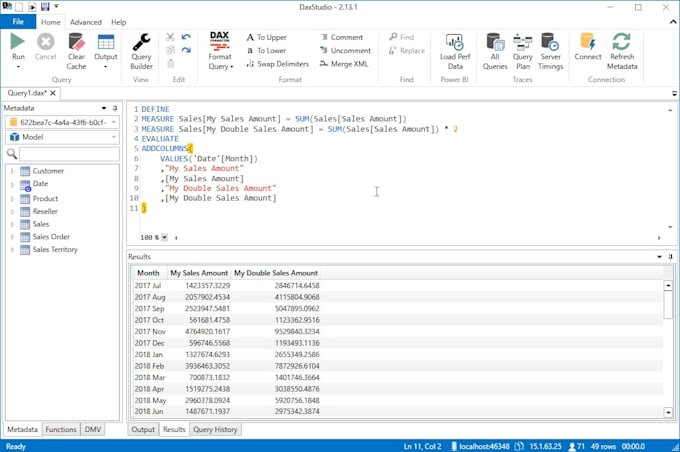The height and width of the screenshot is (452, 680).
Task: Comment the selected lines
Action: pos(341,37)
